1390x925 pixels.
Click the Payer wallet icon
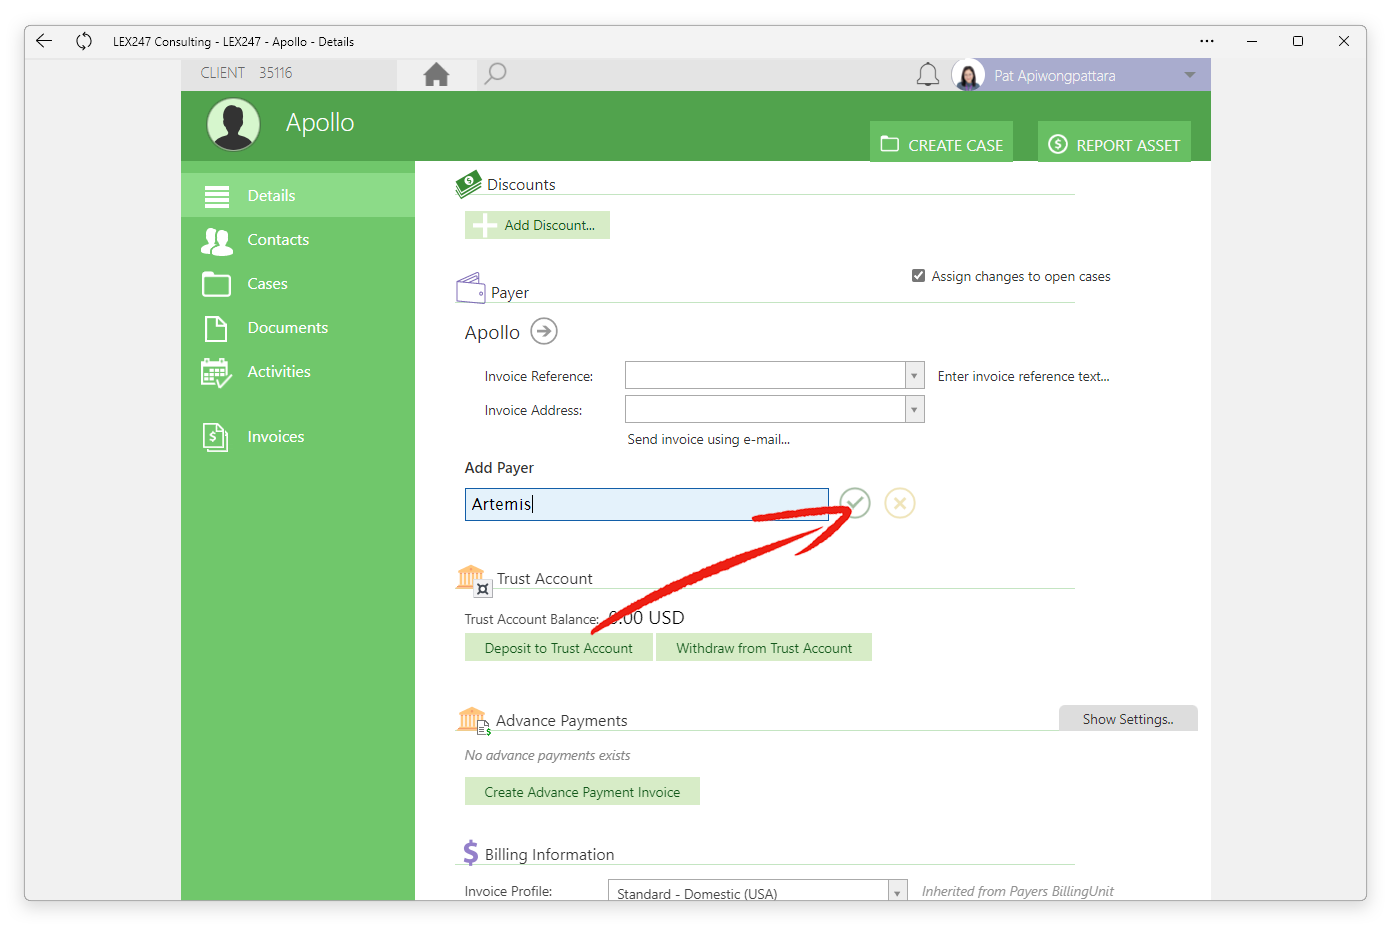(x=471, y=288)
